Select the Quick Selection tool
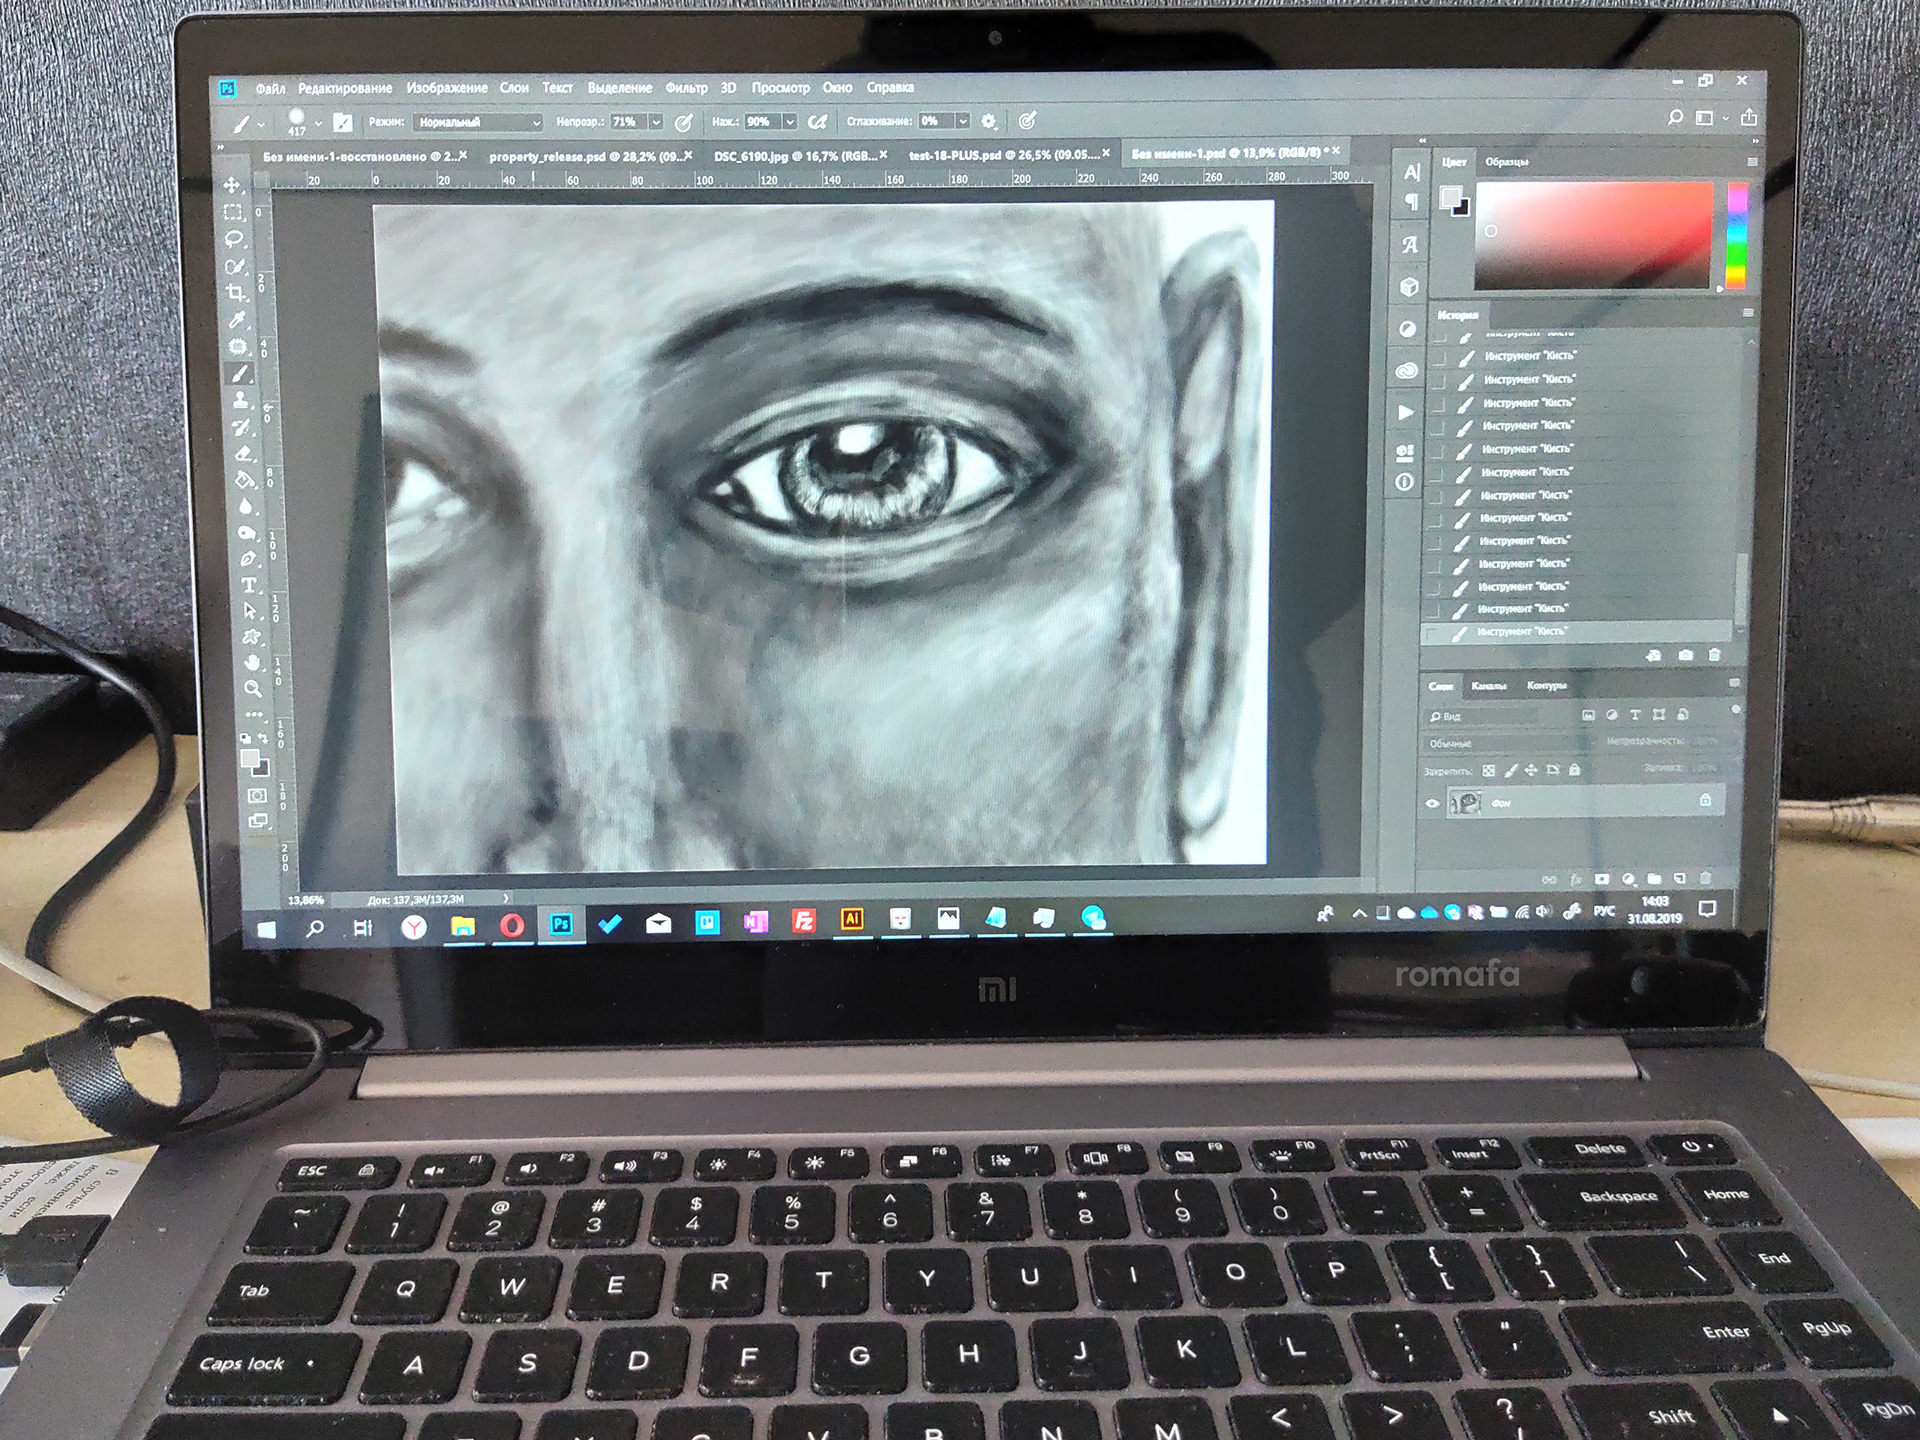The width and height of the screenshot is (1920, 1440). (x=235, y=266)
